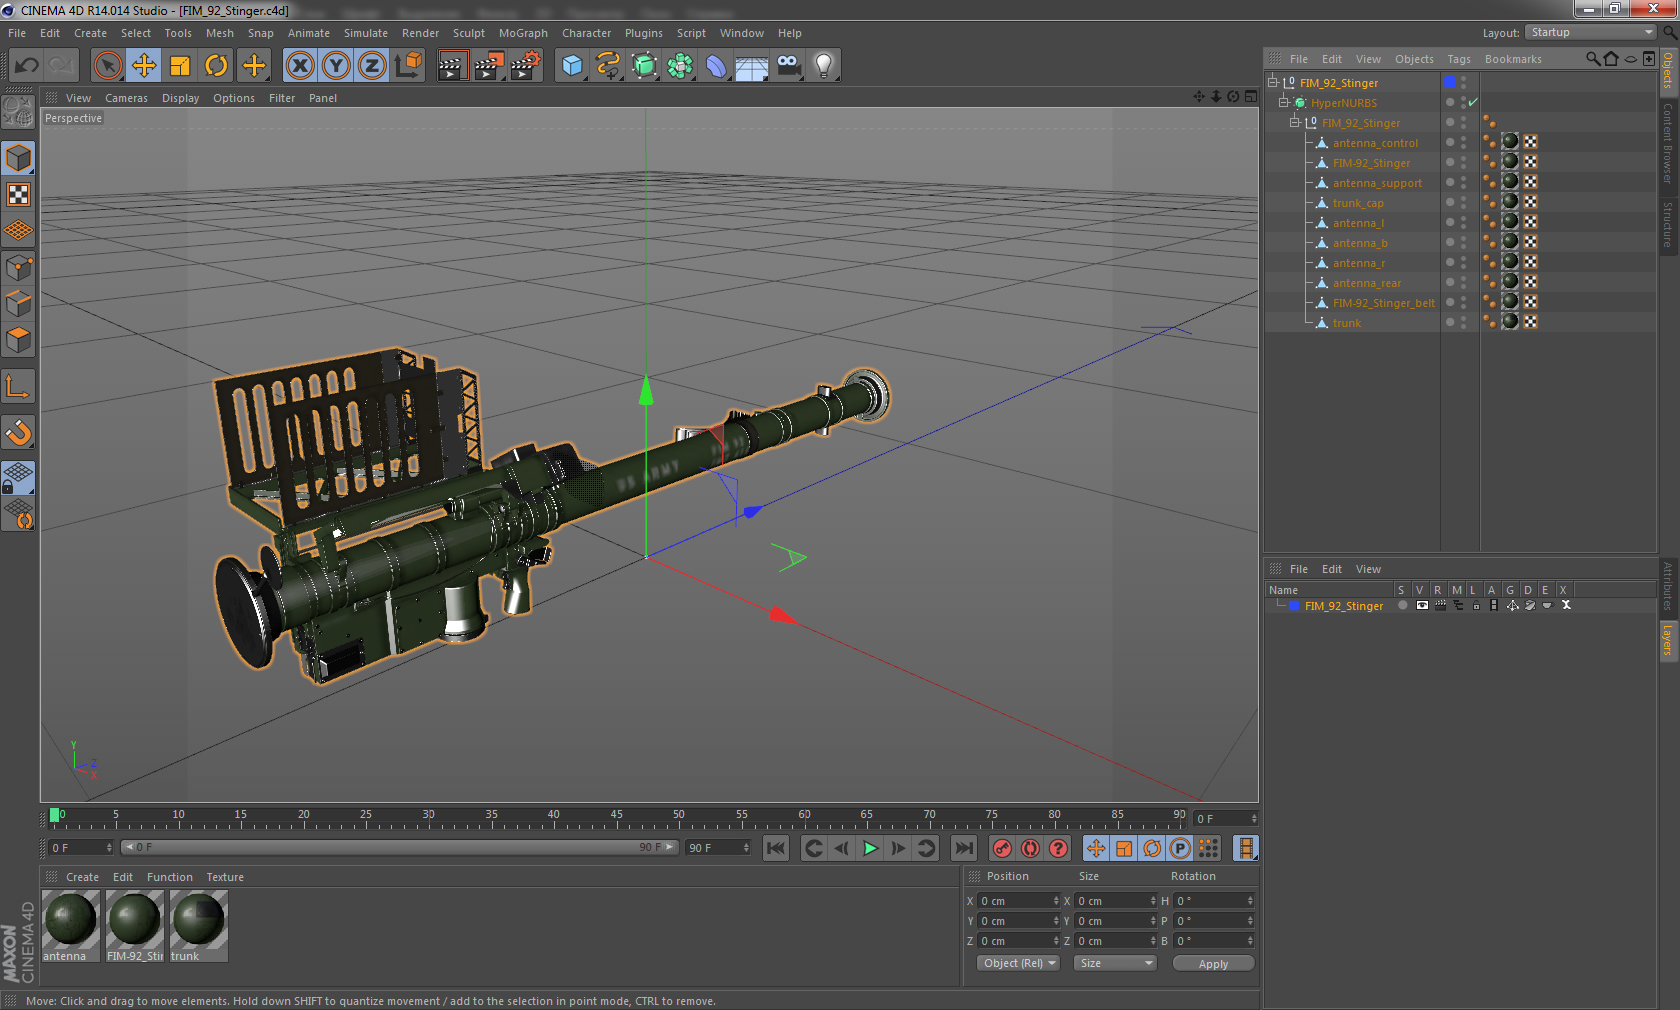Screen dimensions: 1680x1010
Task: Select the Live Selection tool
Action: (107, 66)
